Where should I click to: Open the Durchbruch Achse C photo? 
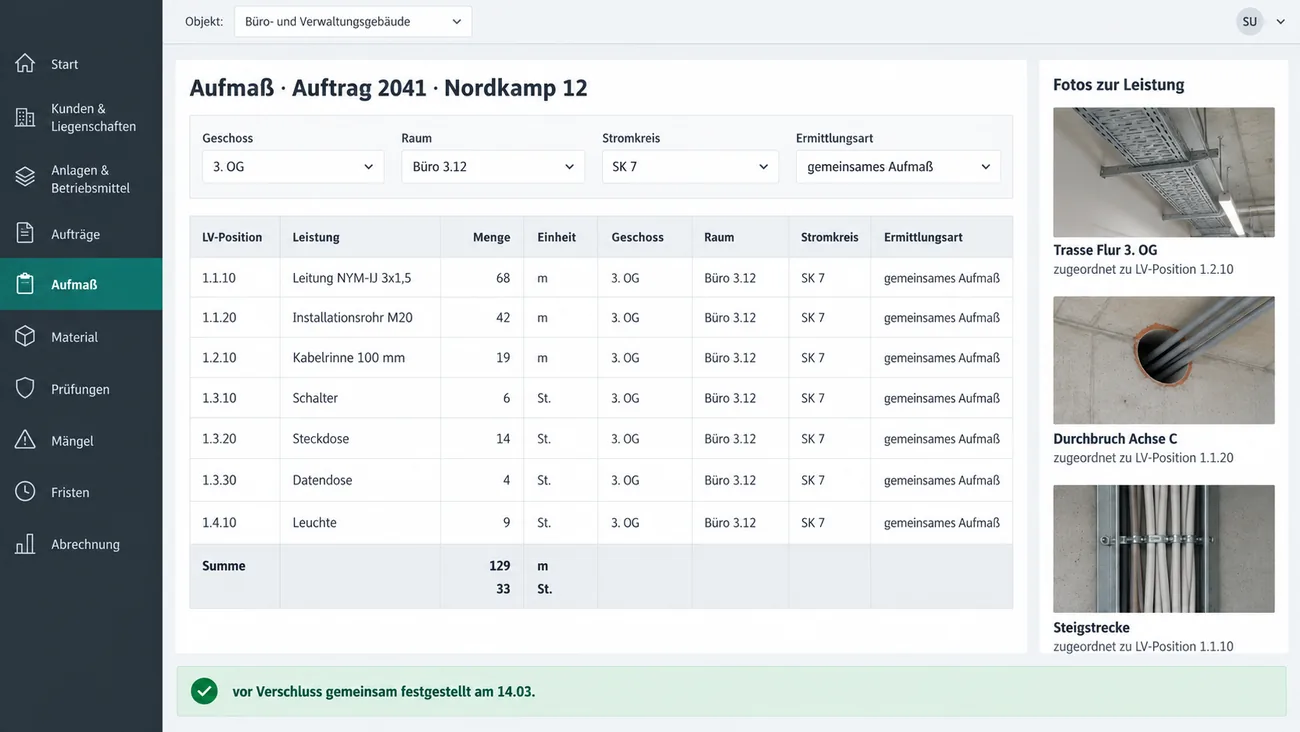point(1164,360)
